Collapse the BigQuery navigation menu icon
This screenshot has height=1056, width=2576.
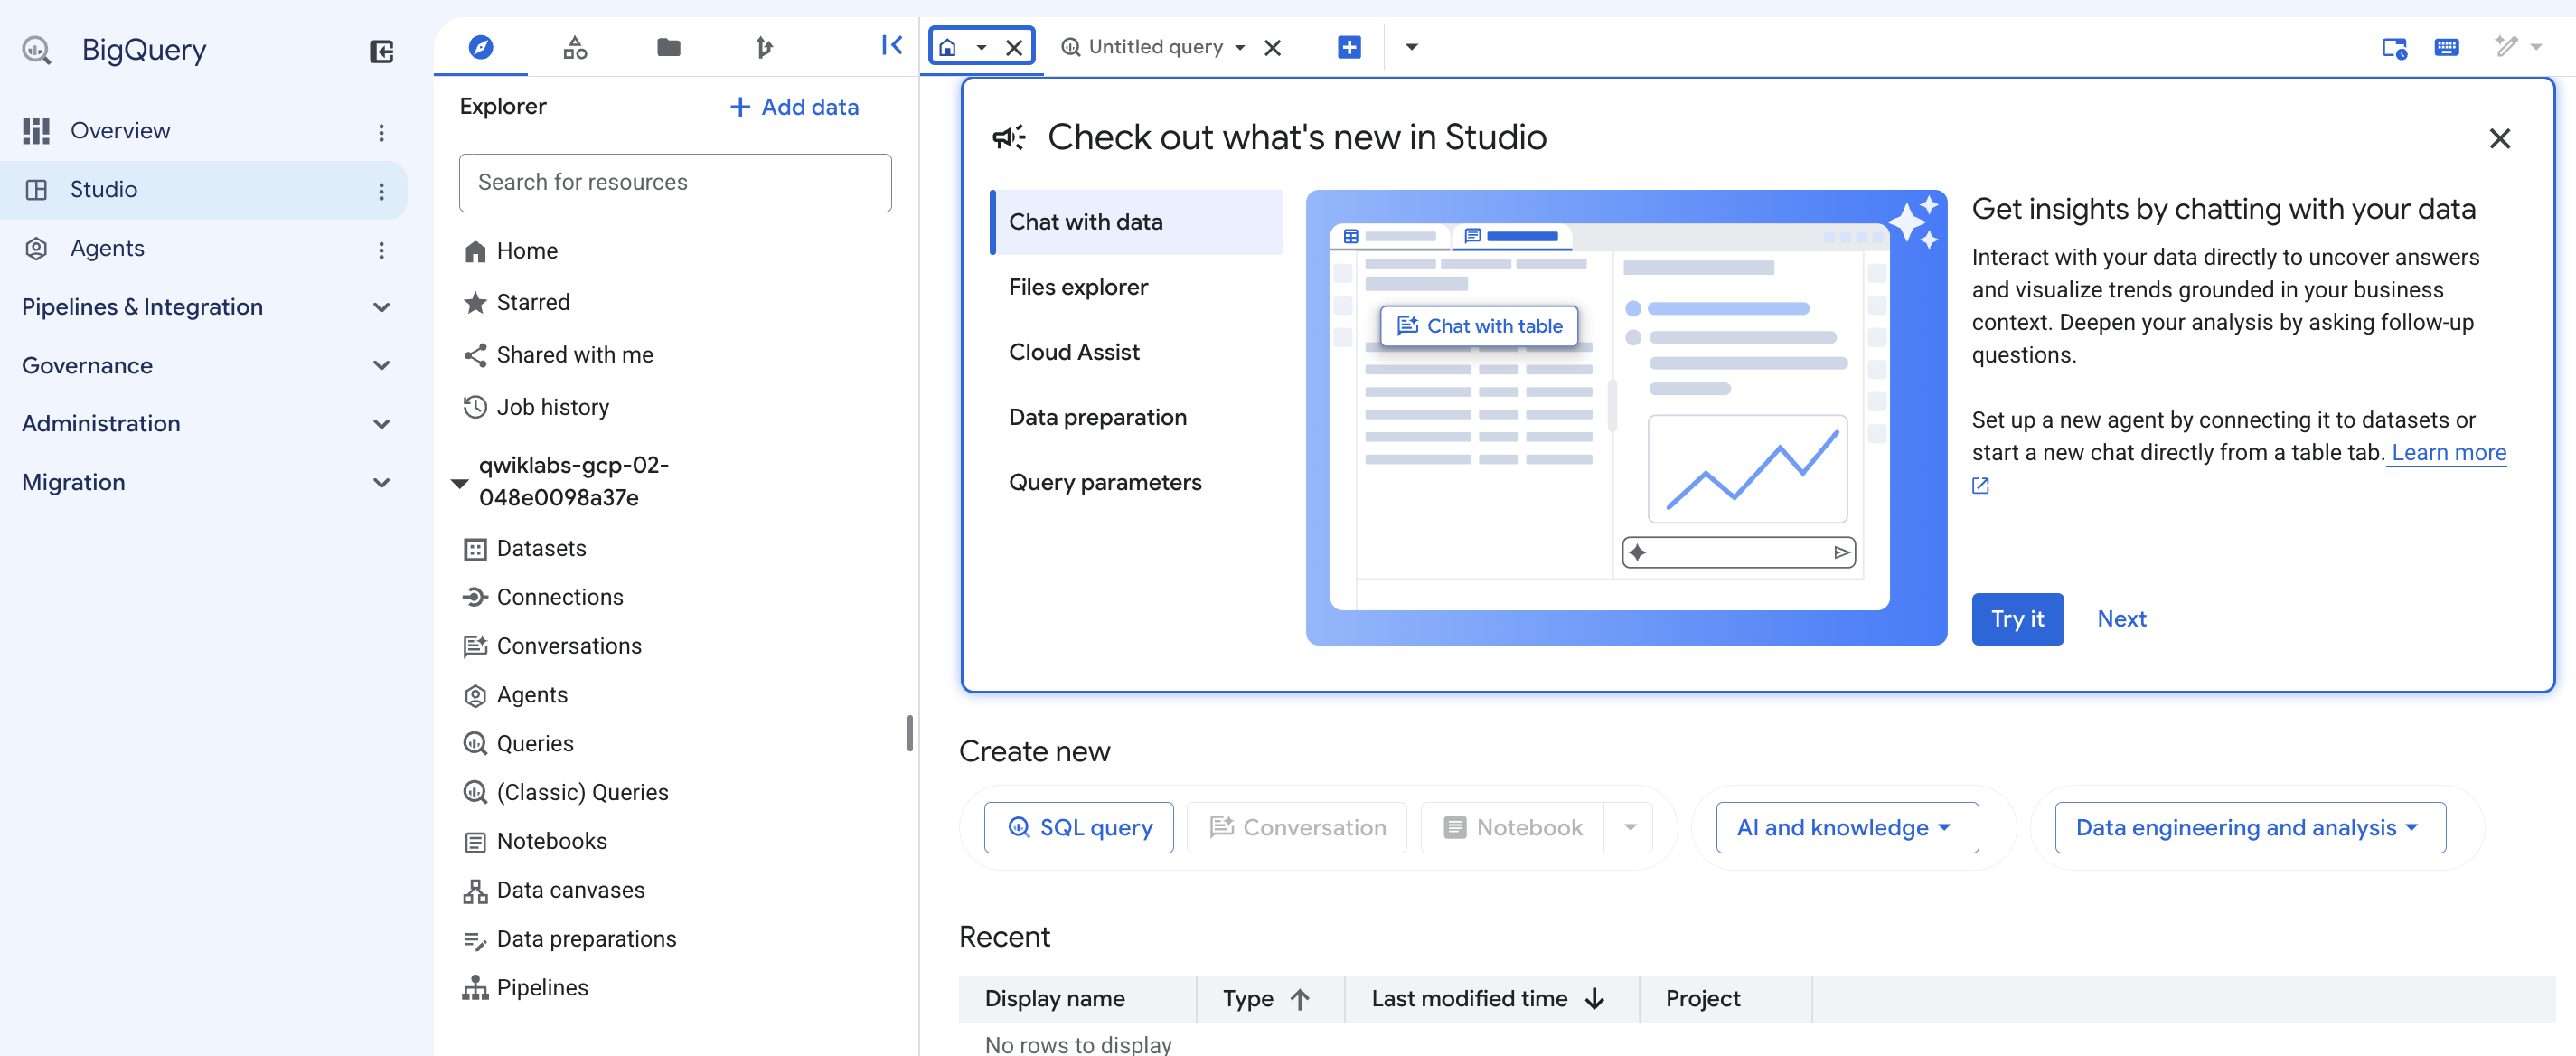[381, 51]
